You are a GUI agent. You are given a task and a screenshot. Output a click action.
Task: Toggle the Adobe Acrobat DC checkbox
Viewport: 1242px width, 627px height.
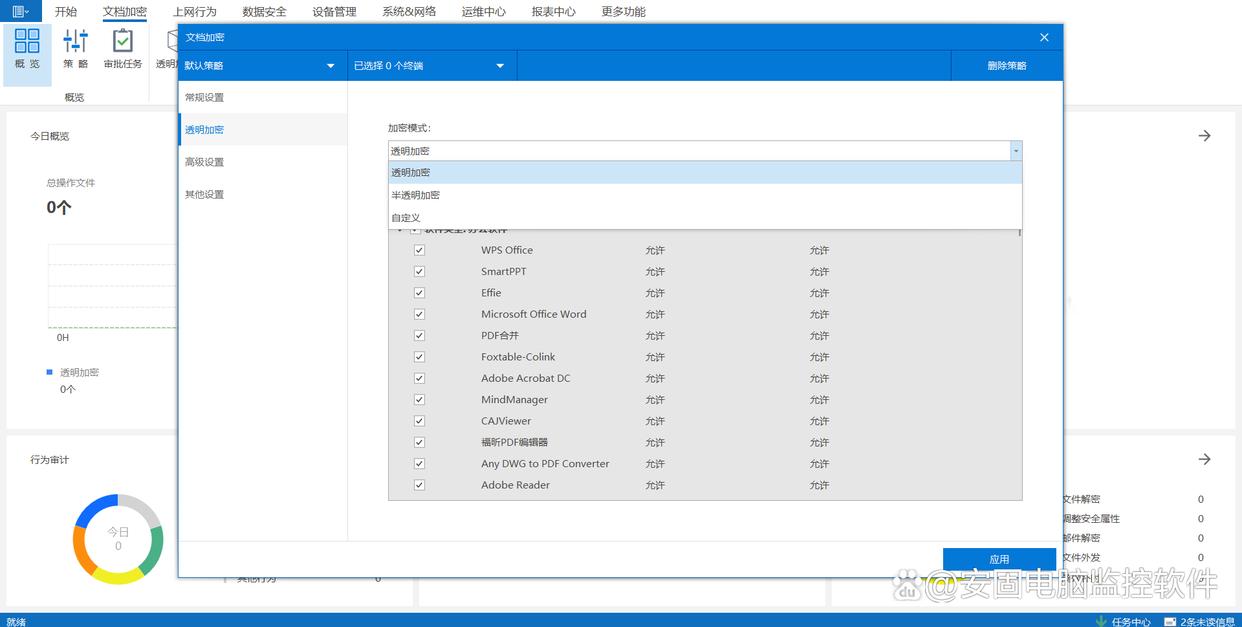tap(419, 378)
